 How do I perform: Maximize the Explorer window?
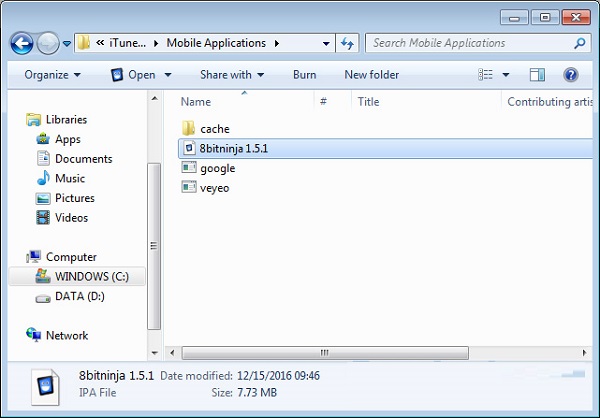pos(545,18)
